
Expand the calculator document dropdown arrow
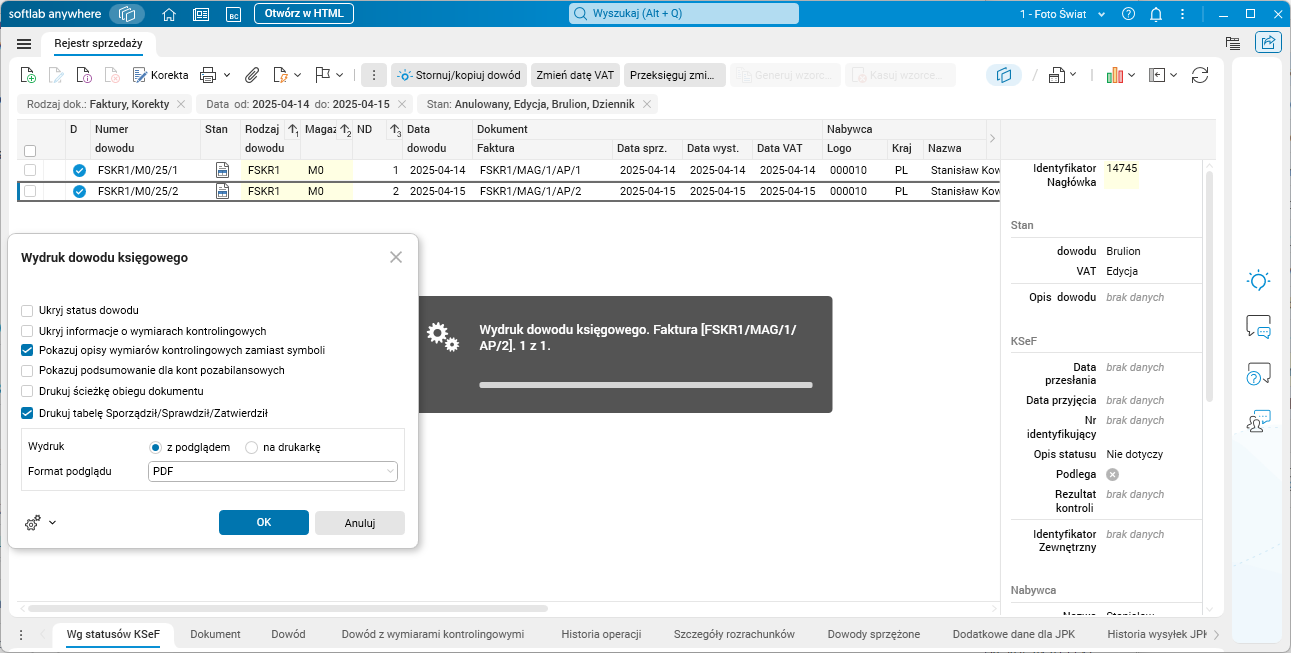click(1073, 75)
